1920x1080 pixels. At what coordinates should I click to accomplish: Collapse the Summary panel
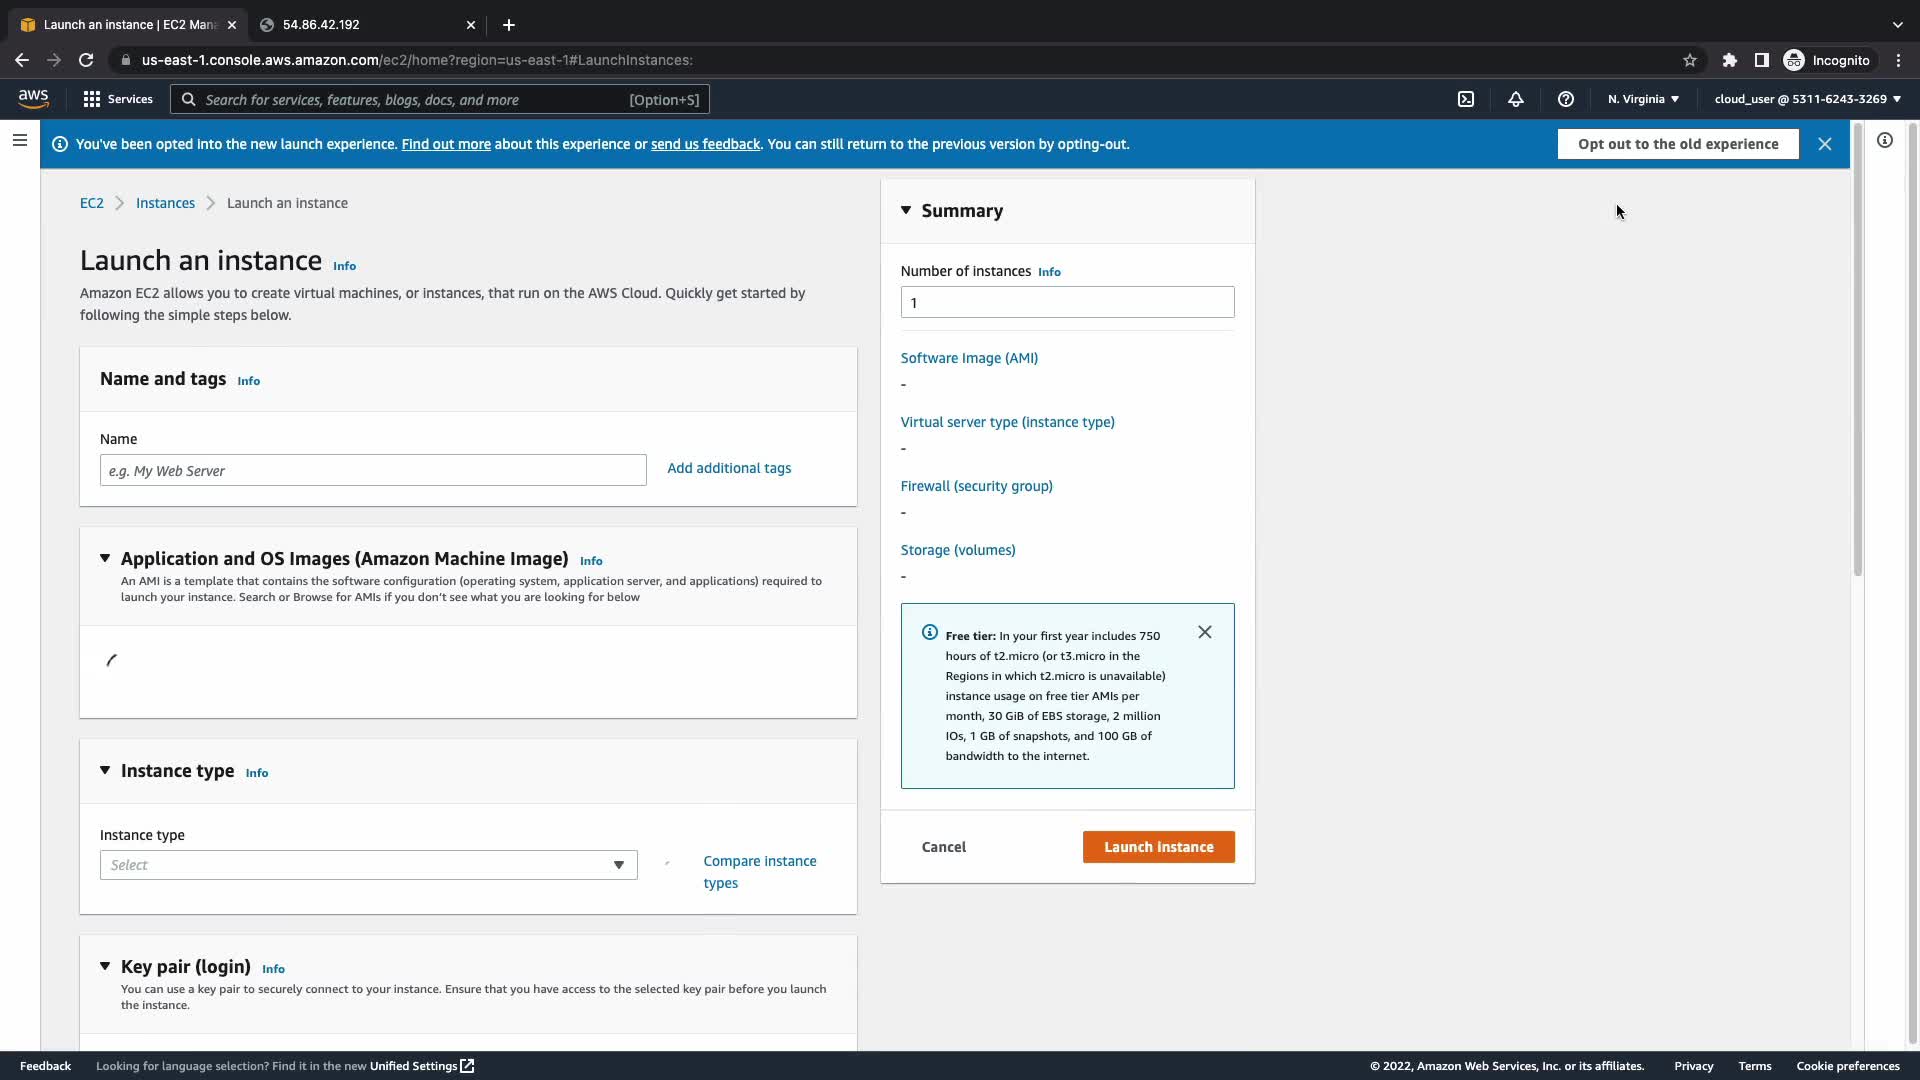click(906, 210)
